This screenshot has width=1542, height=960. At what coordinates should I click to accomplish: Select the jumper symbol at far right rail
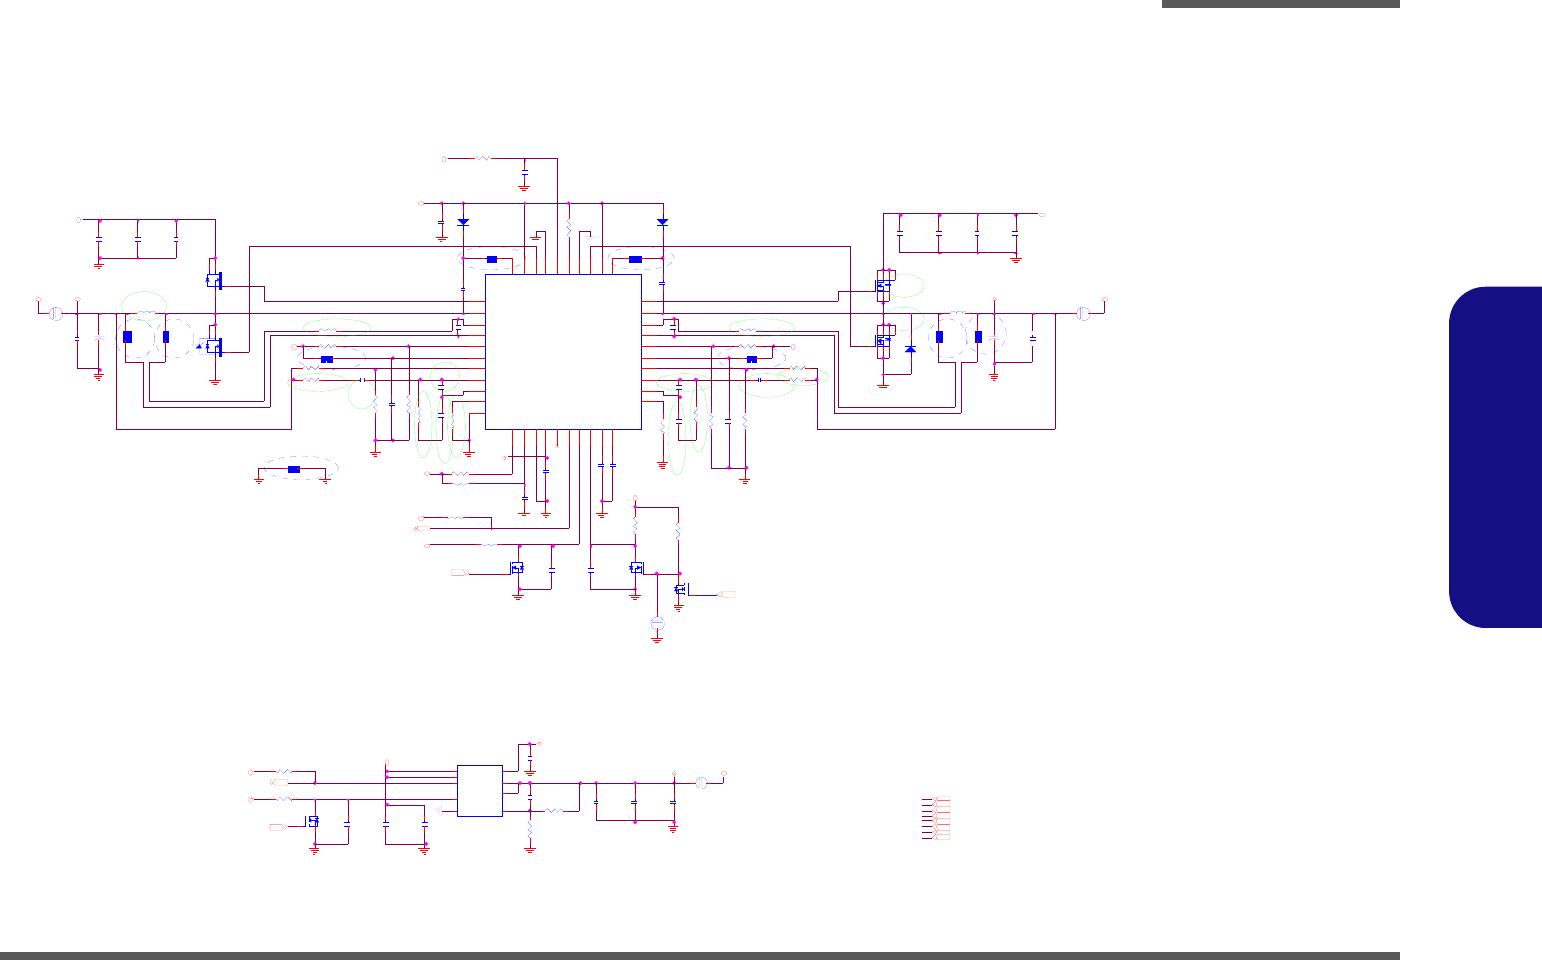point(1083,314)
